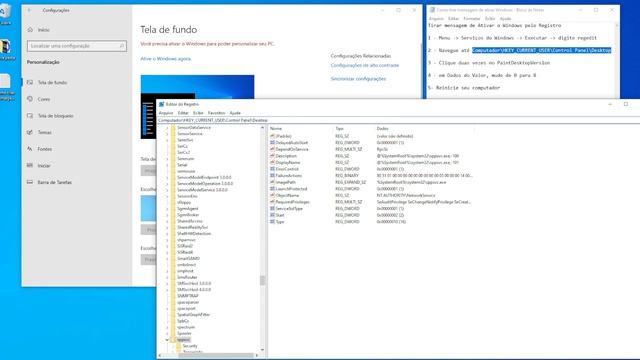Image resolution: width=640 pixels, height=360 pixels.
Task: Expand the ServiceModelEndpoint 3.0.0.0 key
Action: (167, 178)
